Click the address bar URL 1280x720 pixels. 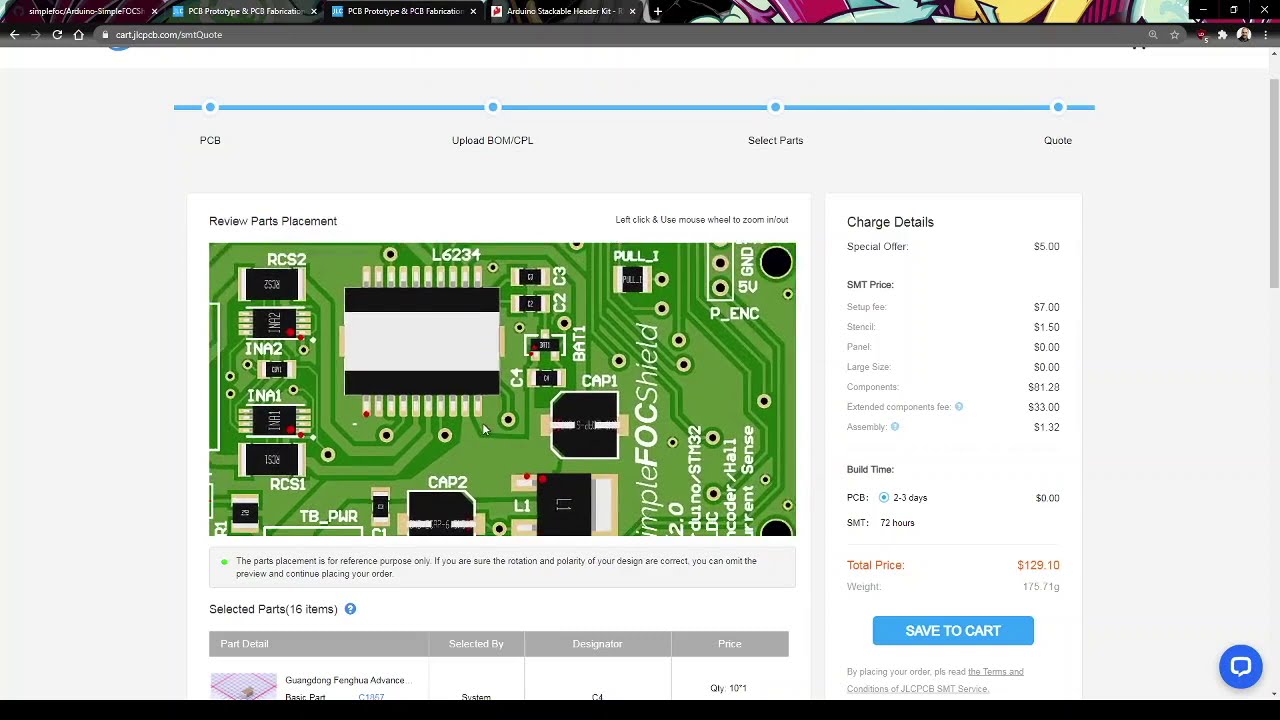[x=169, y=35]
